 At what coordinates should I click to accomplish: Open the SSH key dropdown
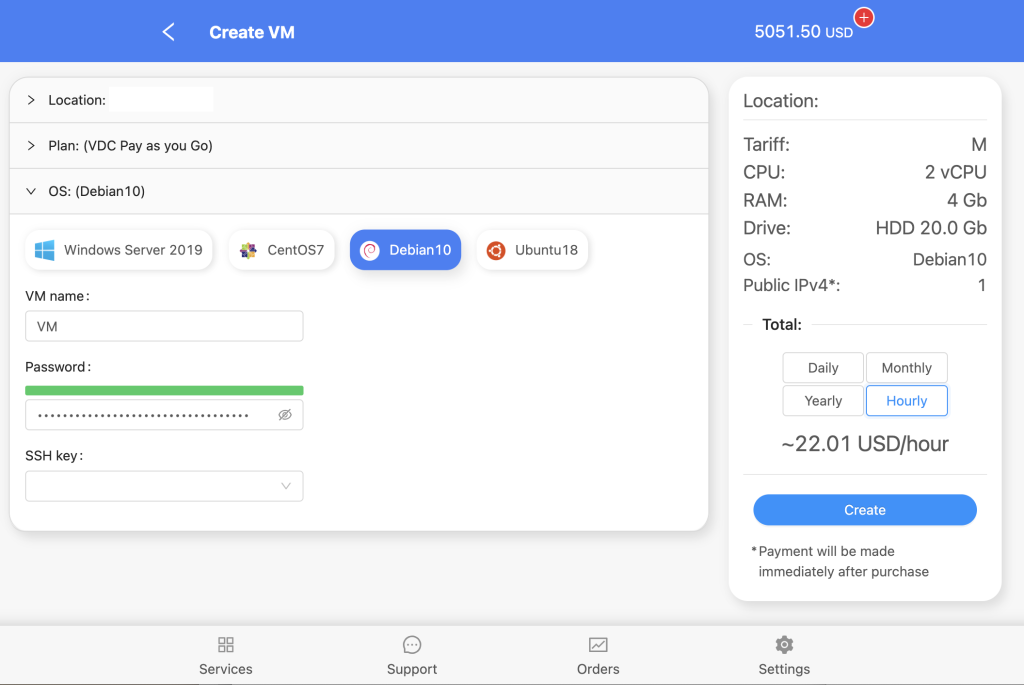(x=164, y=486)
